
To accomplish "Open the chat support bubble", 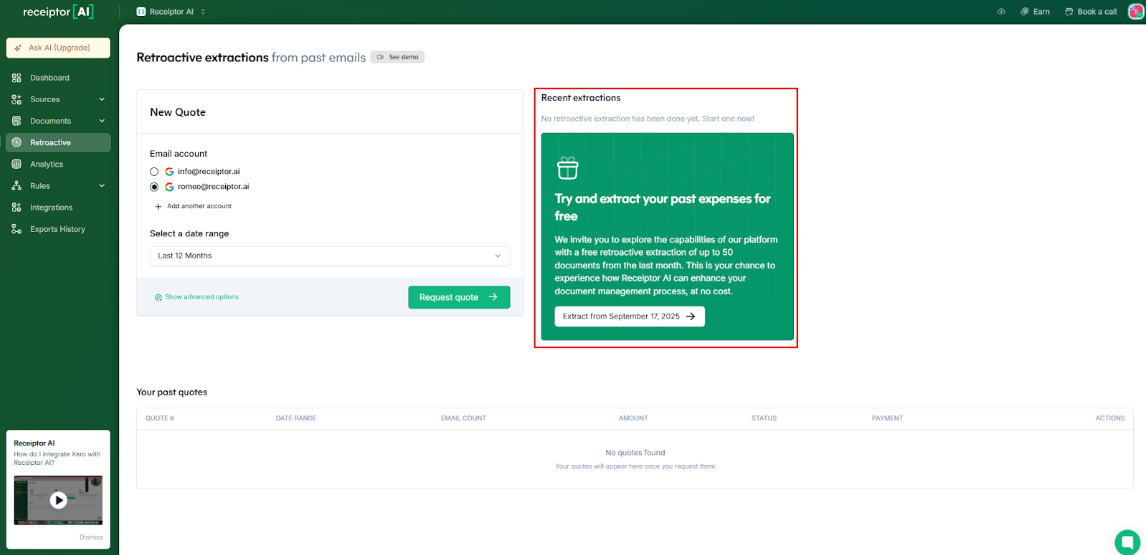I will tap(1127, 542).
